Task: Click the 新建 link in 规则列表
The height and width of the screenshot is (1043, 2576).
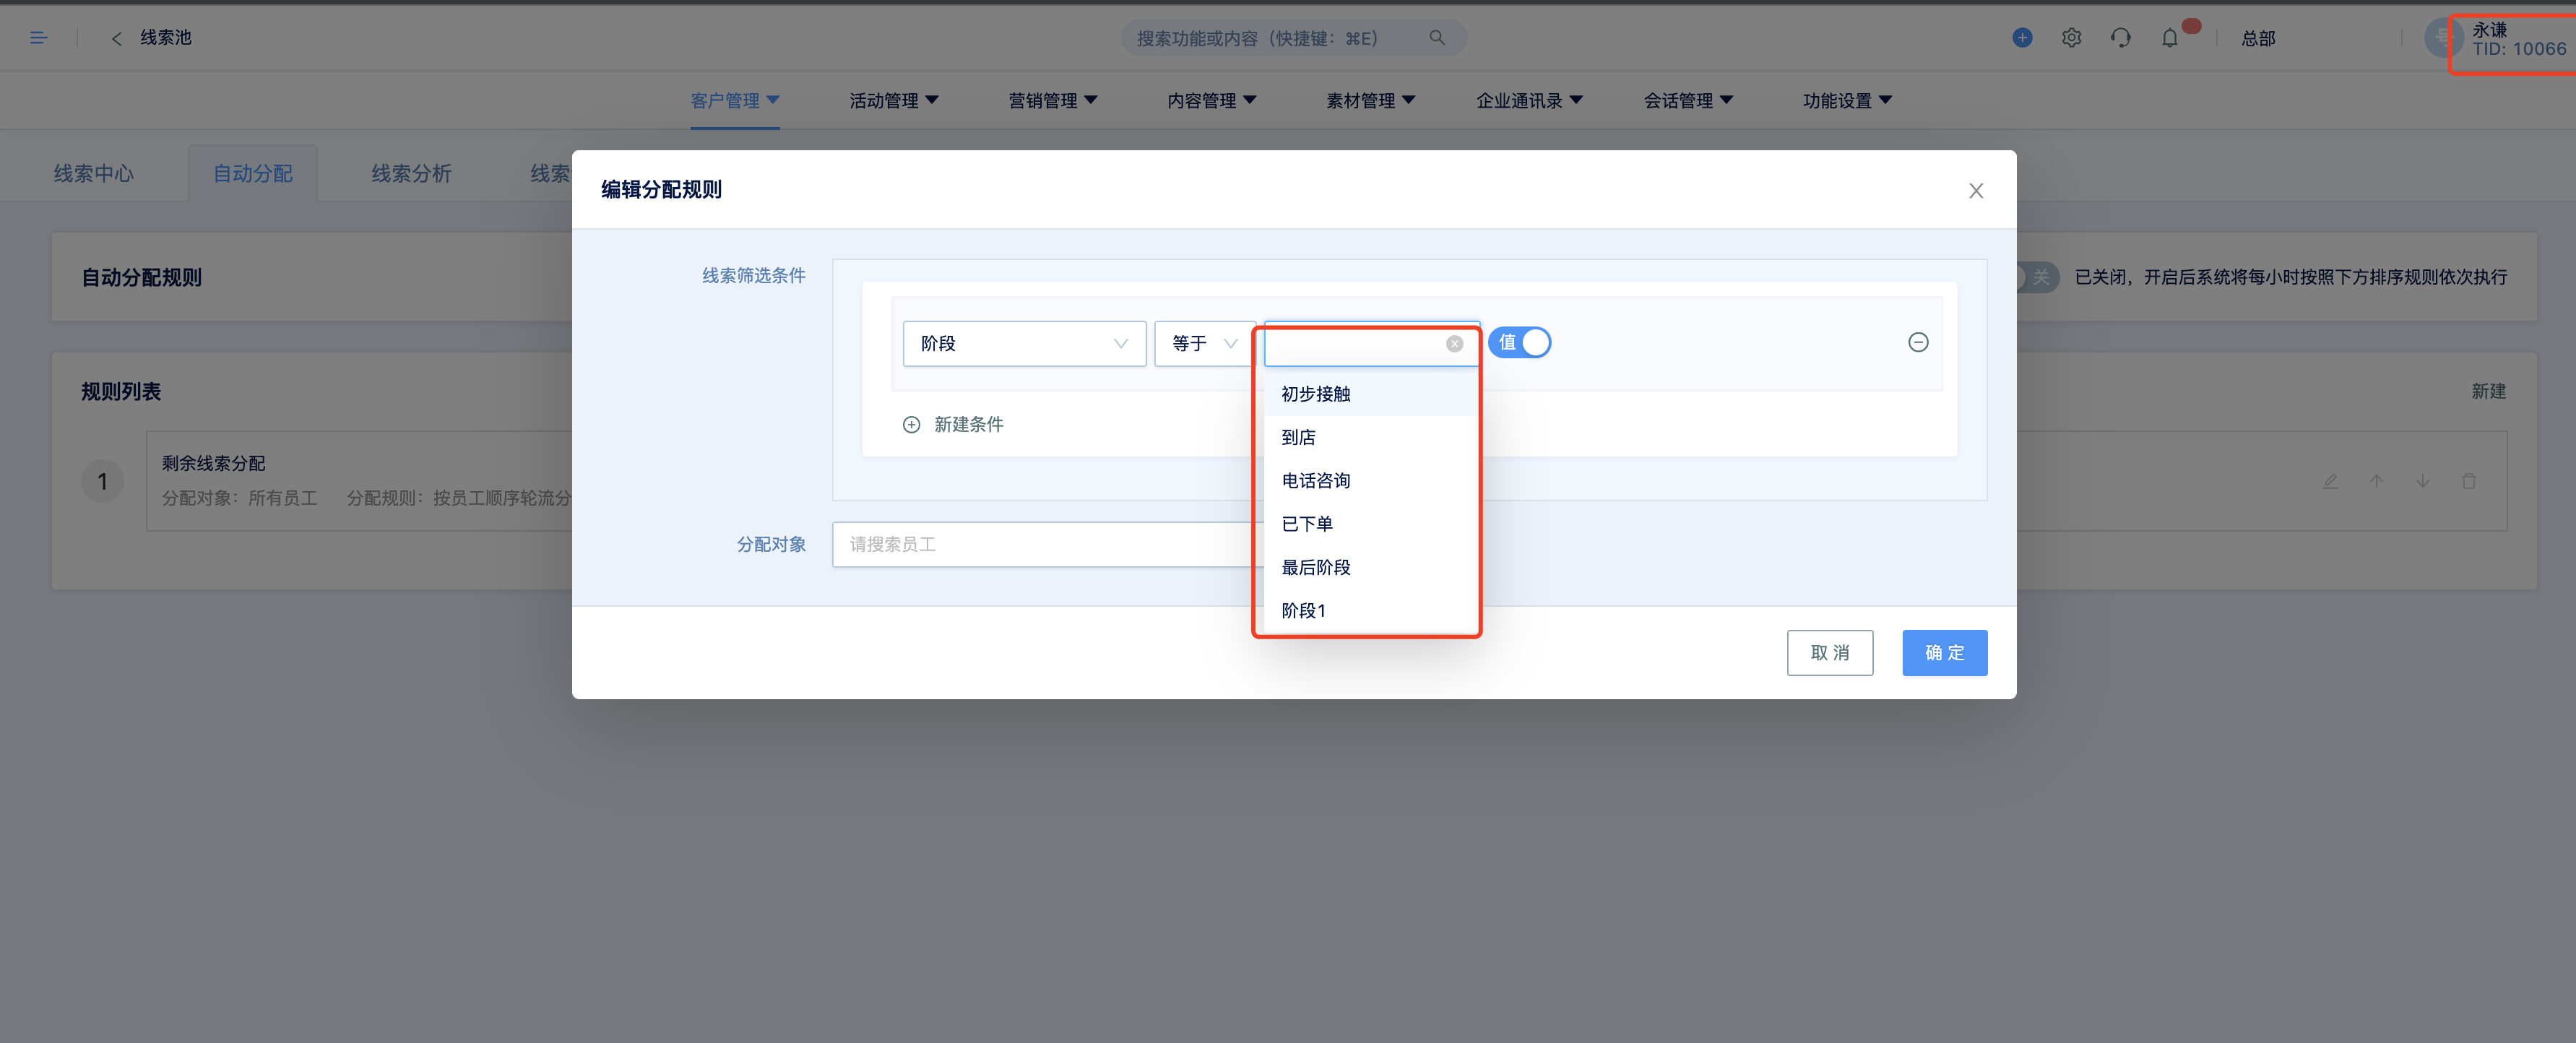Action: point(2488,392)
